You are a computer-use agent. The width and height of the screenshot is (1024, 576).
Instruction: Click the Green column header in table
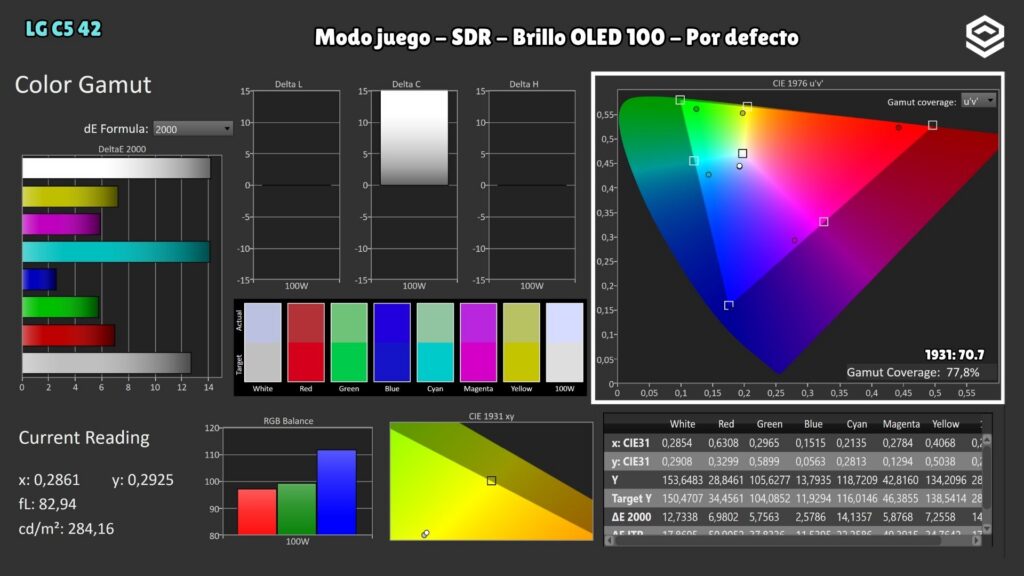[769, 424]
